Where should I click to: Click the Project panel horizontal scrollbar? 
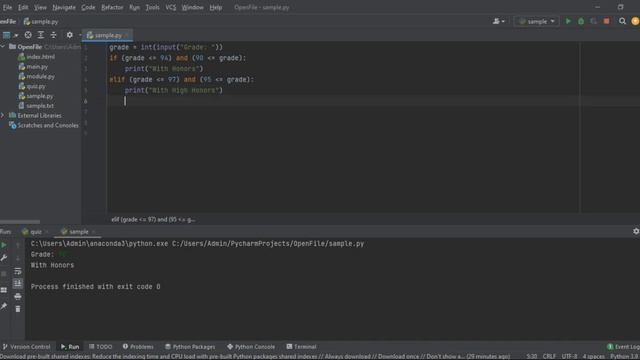[20, 222]
